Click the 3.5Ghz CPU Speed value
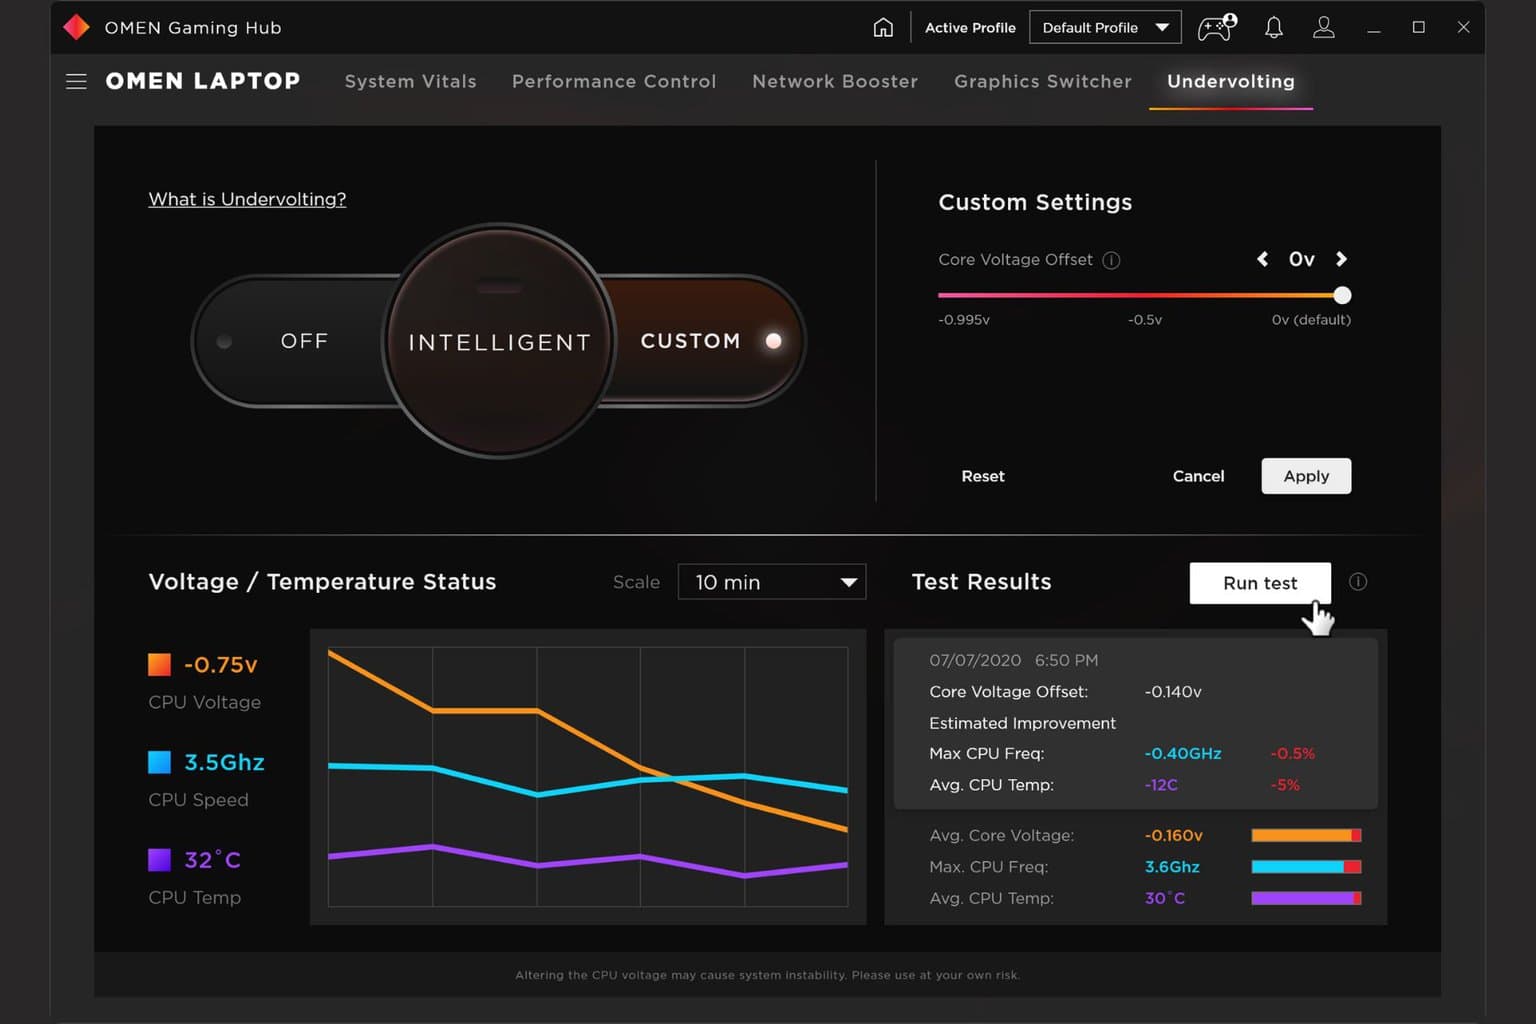The image size is (1536, 1024). [x=225, y=762]
